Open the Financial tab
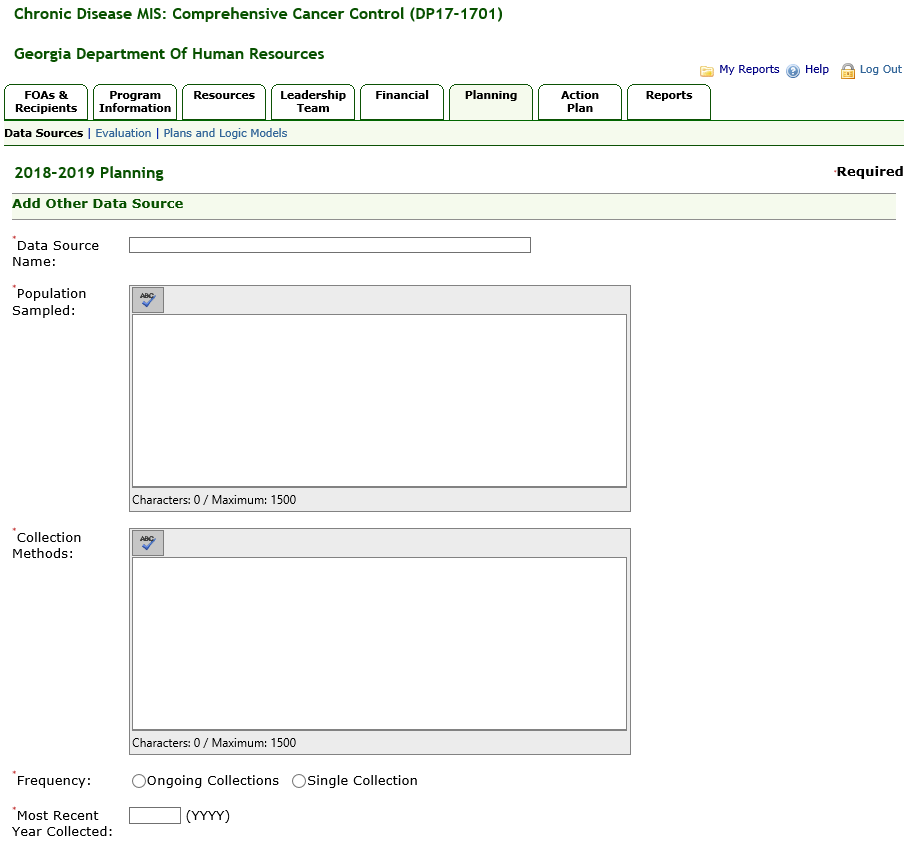 (402, 102)
